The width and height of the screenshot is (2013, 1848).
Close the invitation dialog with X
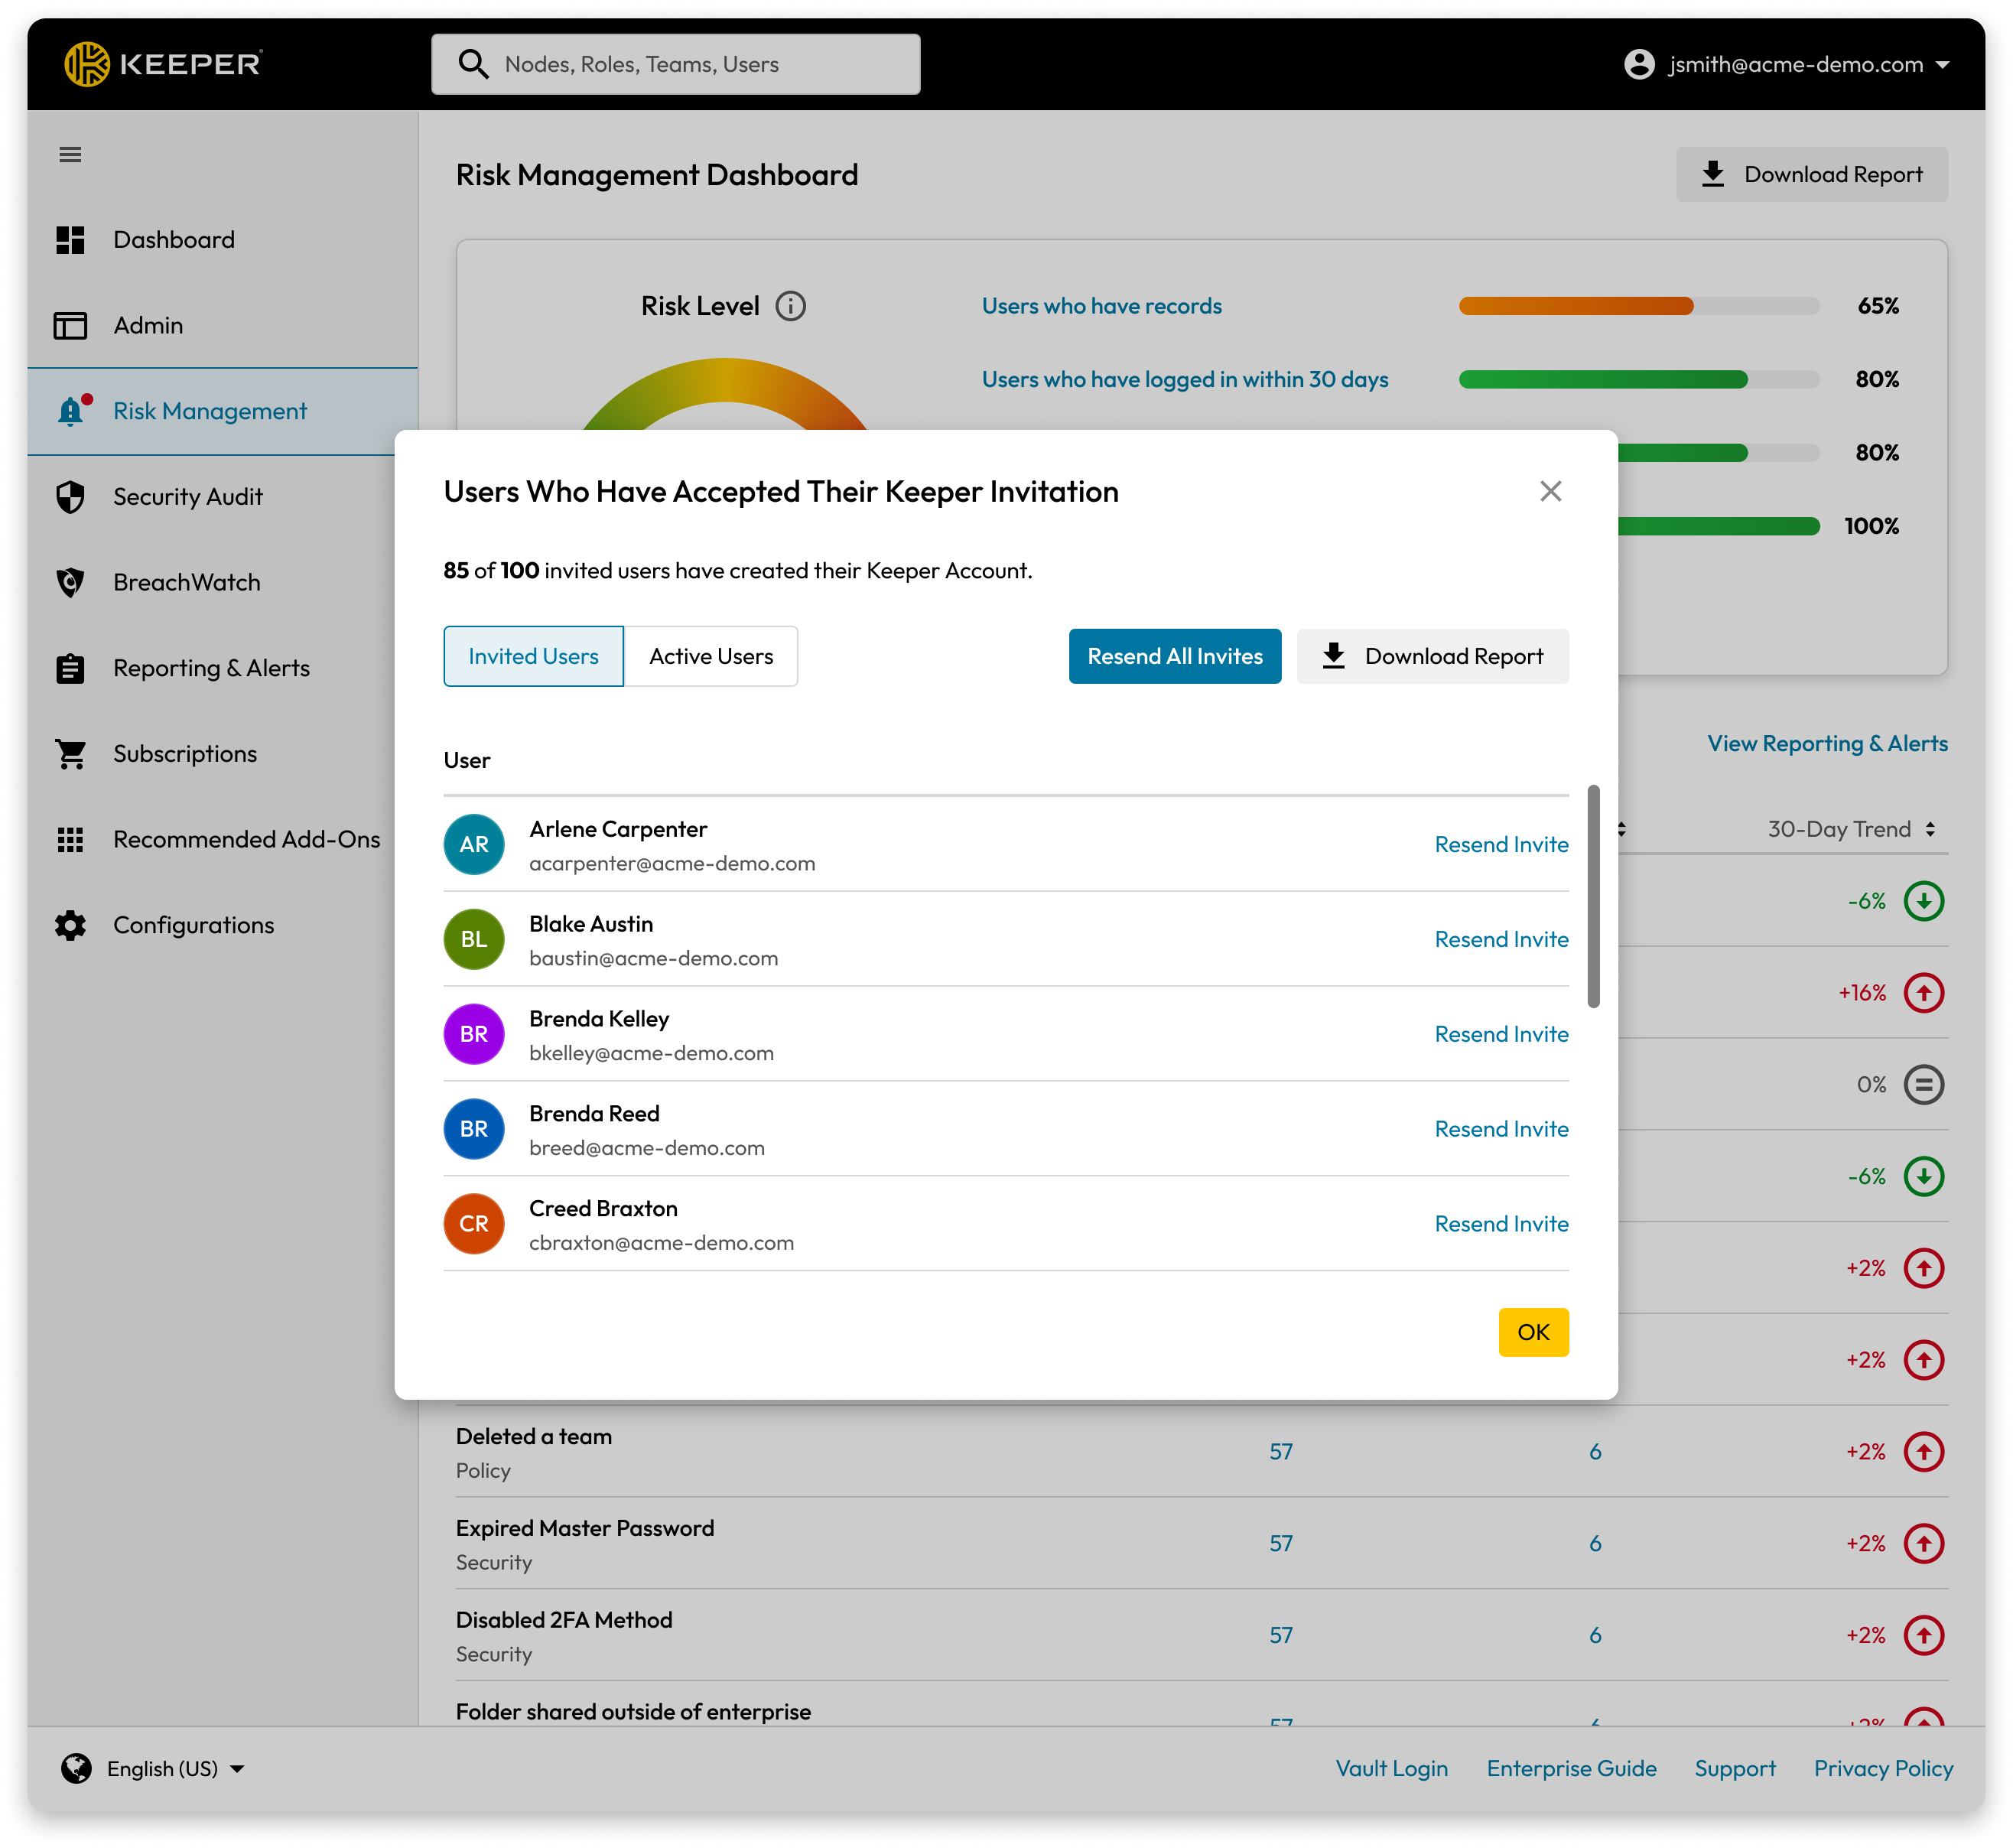click(1550, 491)
